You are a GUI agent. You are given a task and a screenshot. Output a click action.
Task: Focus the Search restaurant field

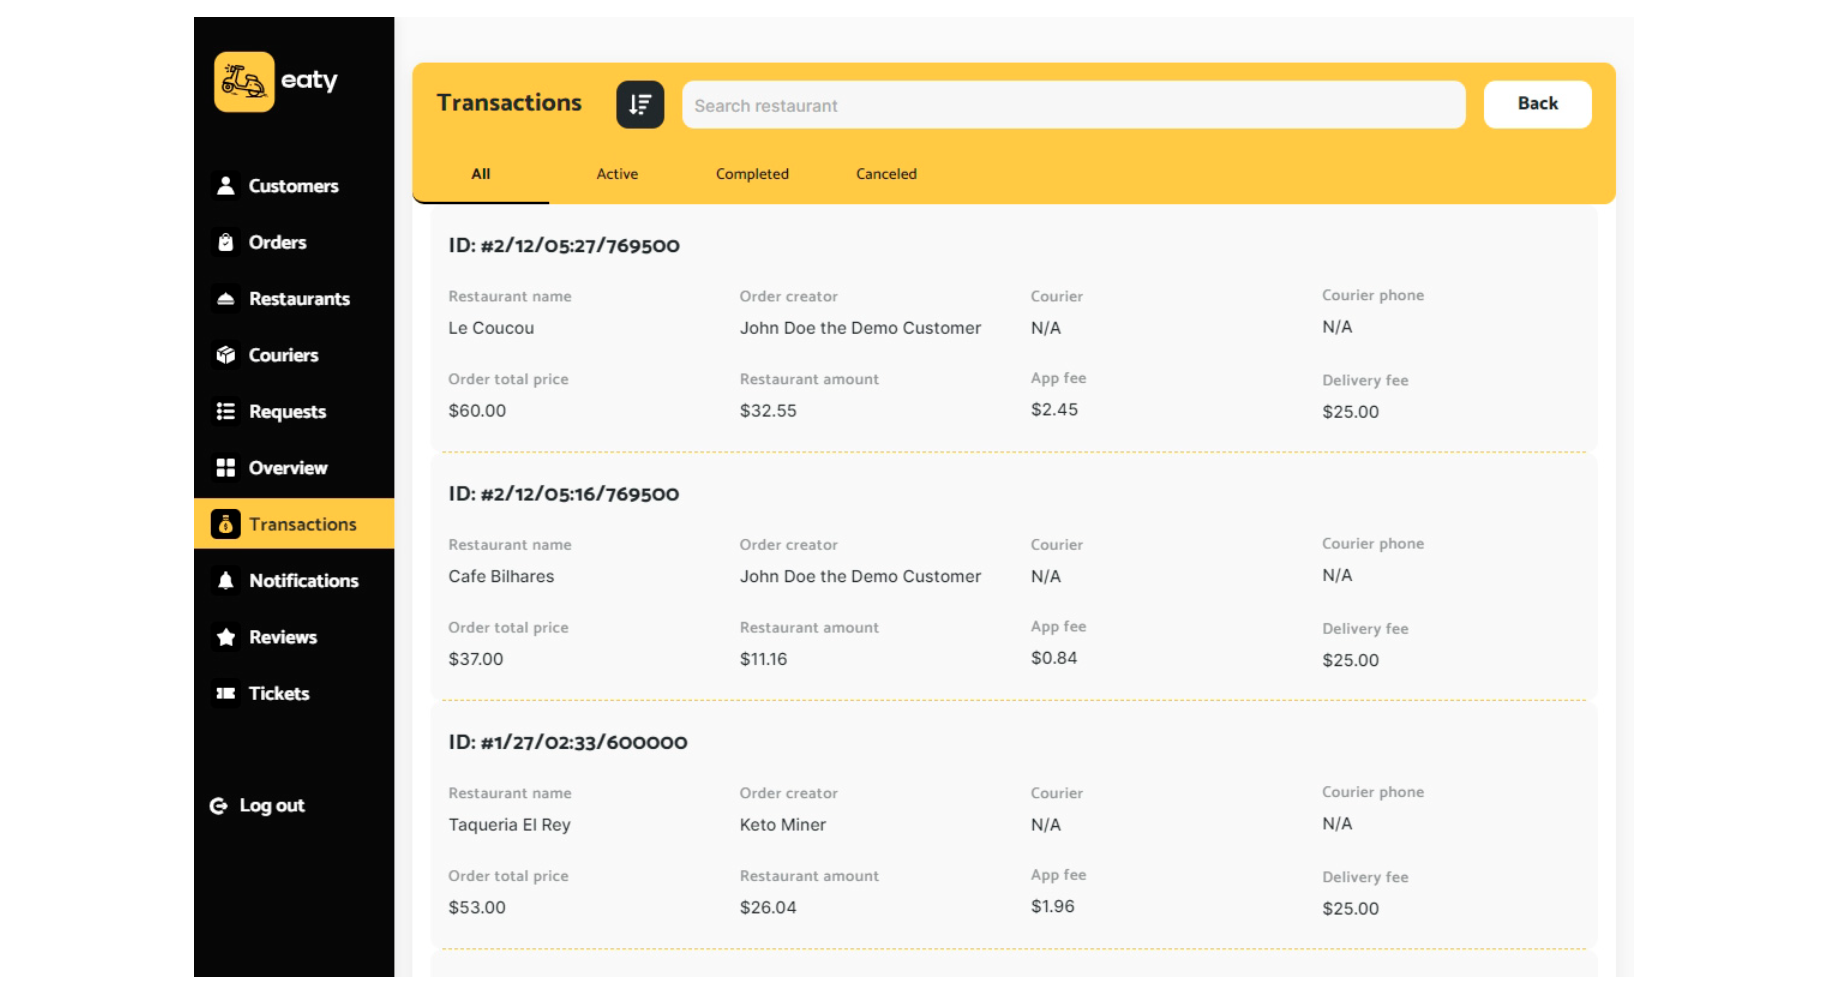(x=1073, y=105)
